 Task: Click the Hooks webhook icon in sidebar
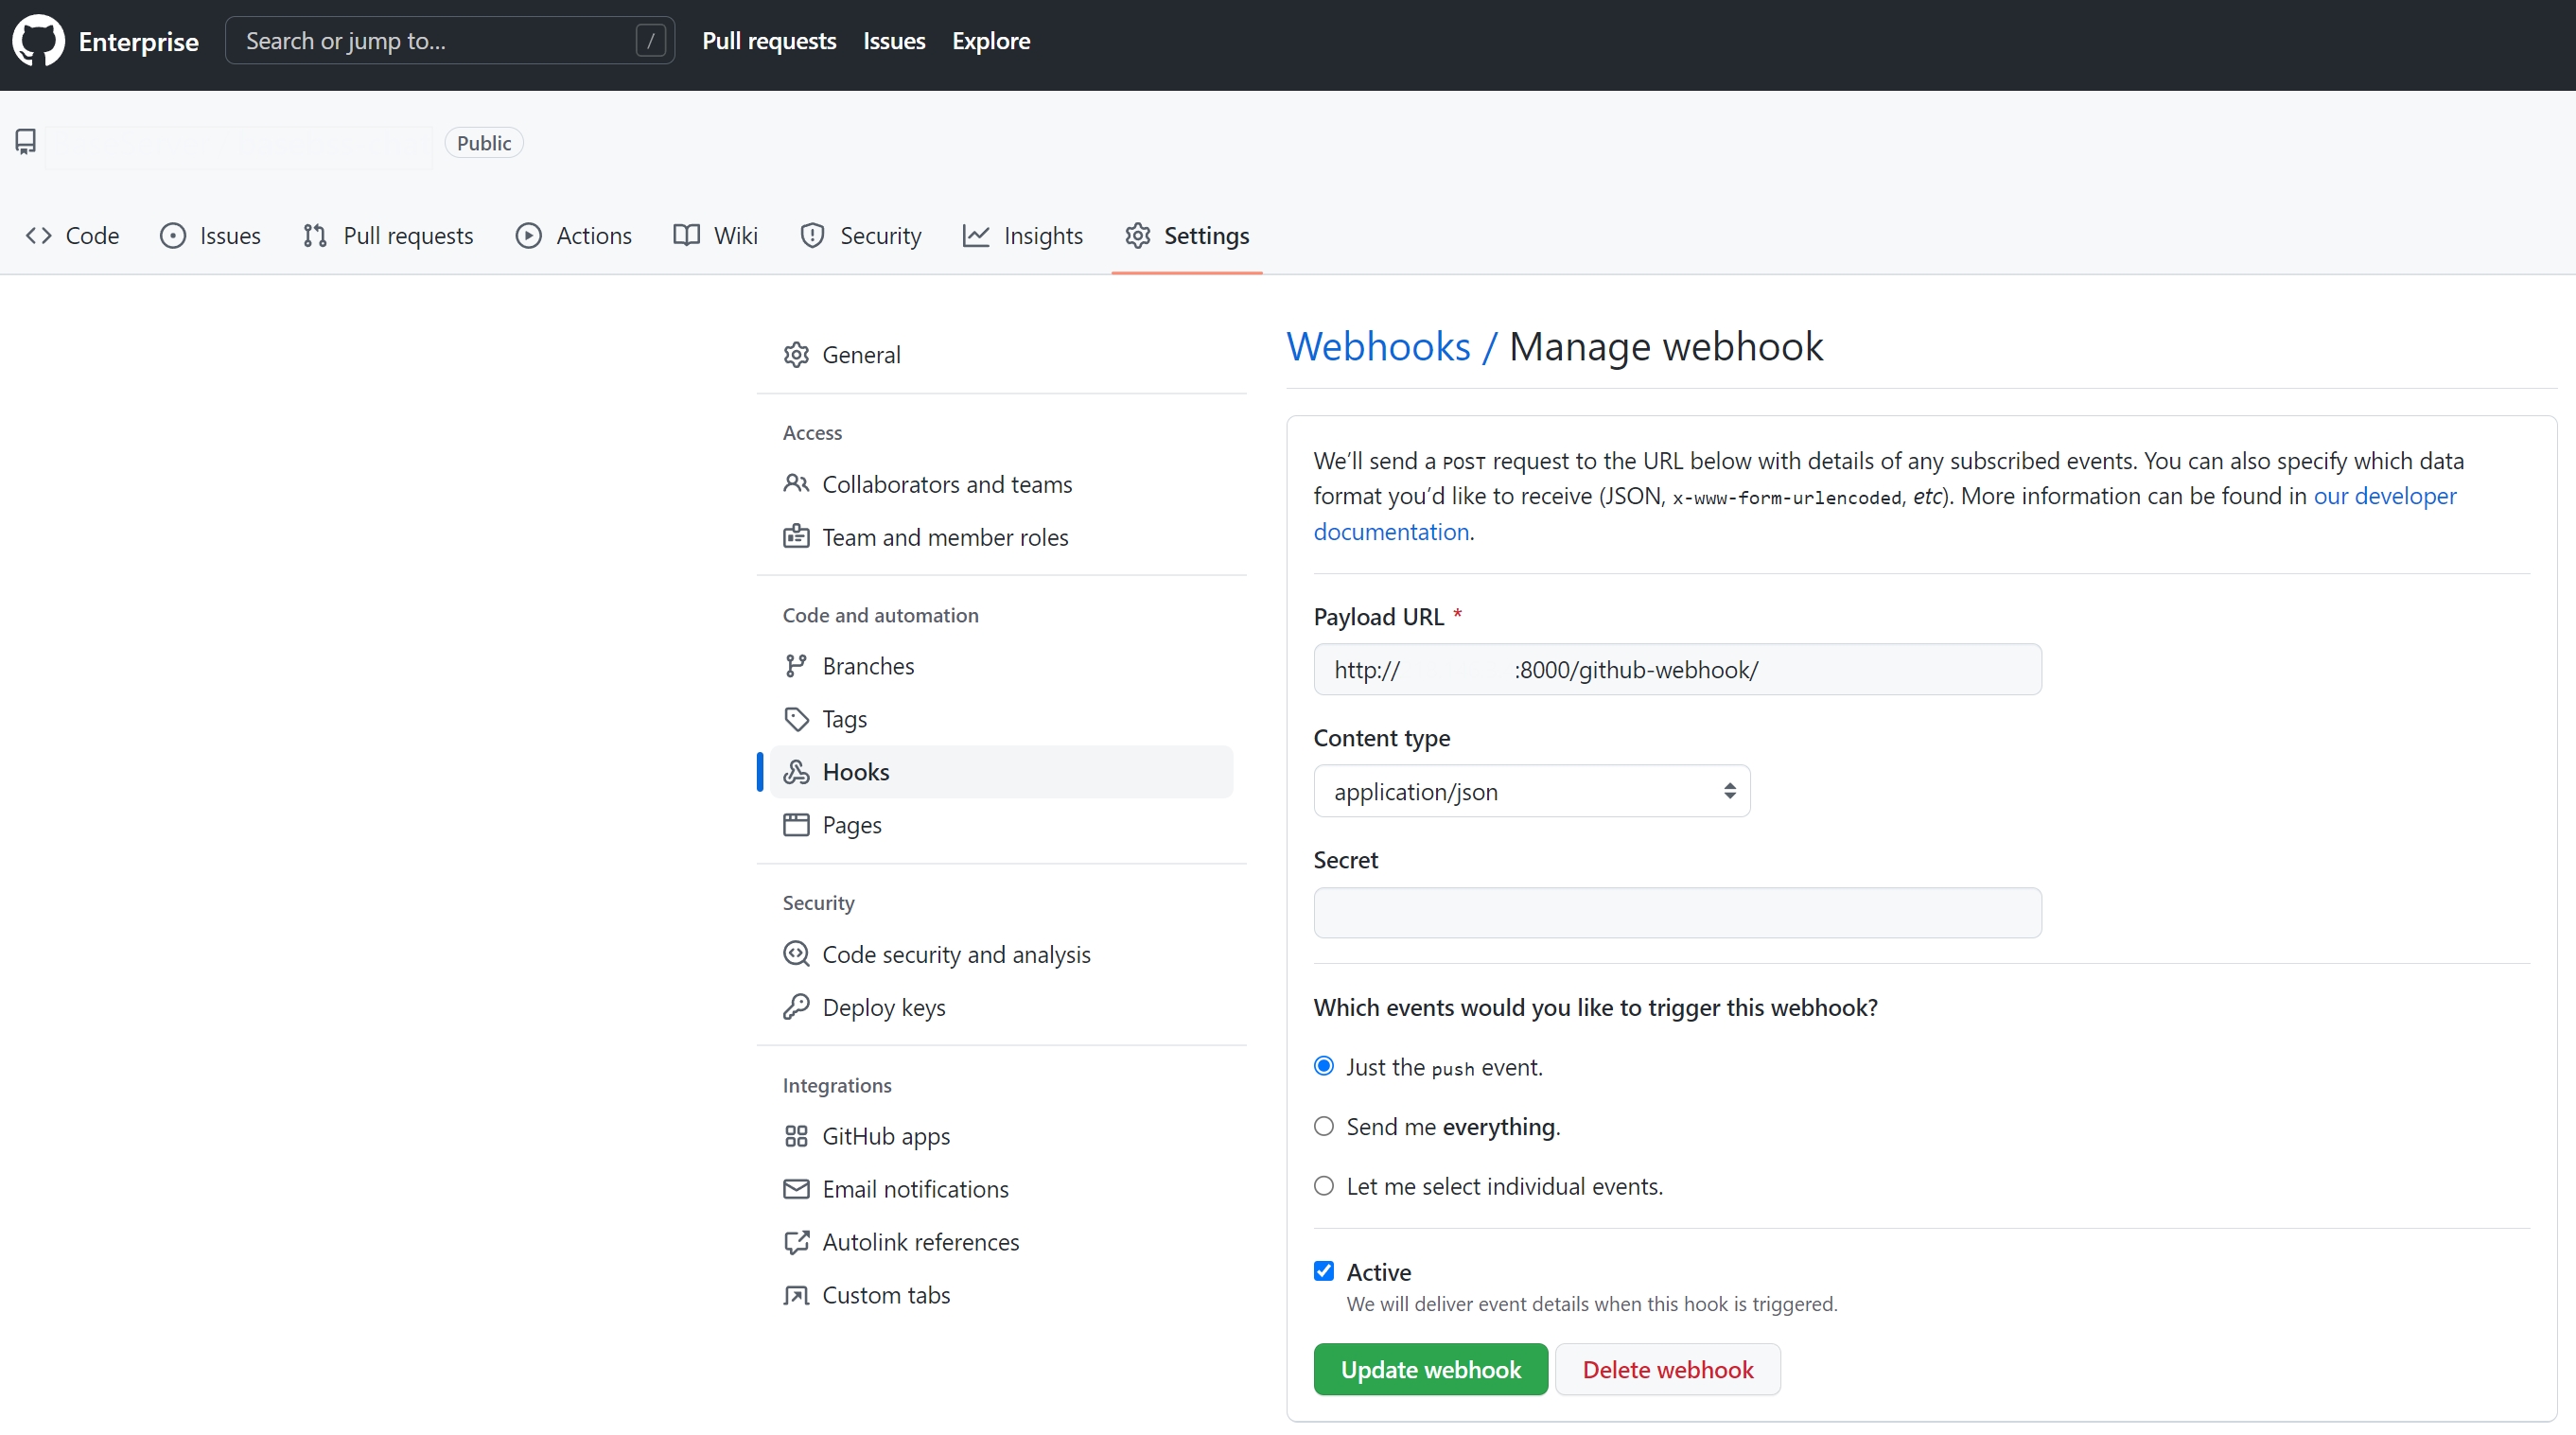pyautogui.click(x=796, y=772)
